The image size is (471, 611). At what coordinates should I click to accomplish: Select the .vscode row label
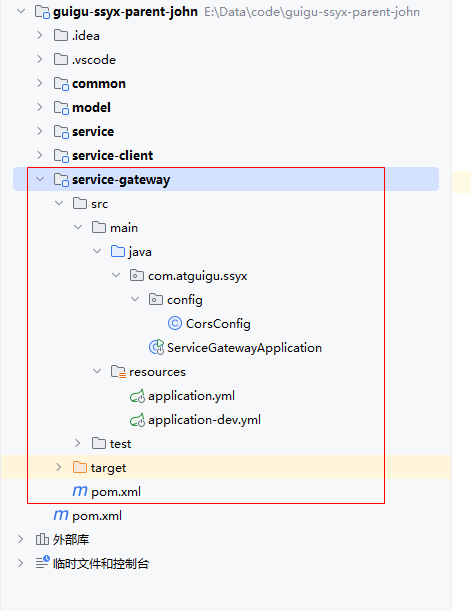pyautogui.click(x=94, y=60)
